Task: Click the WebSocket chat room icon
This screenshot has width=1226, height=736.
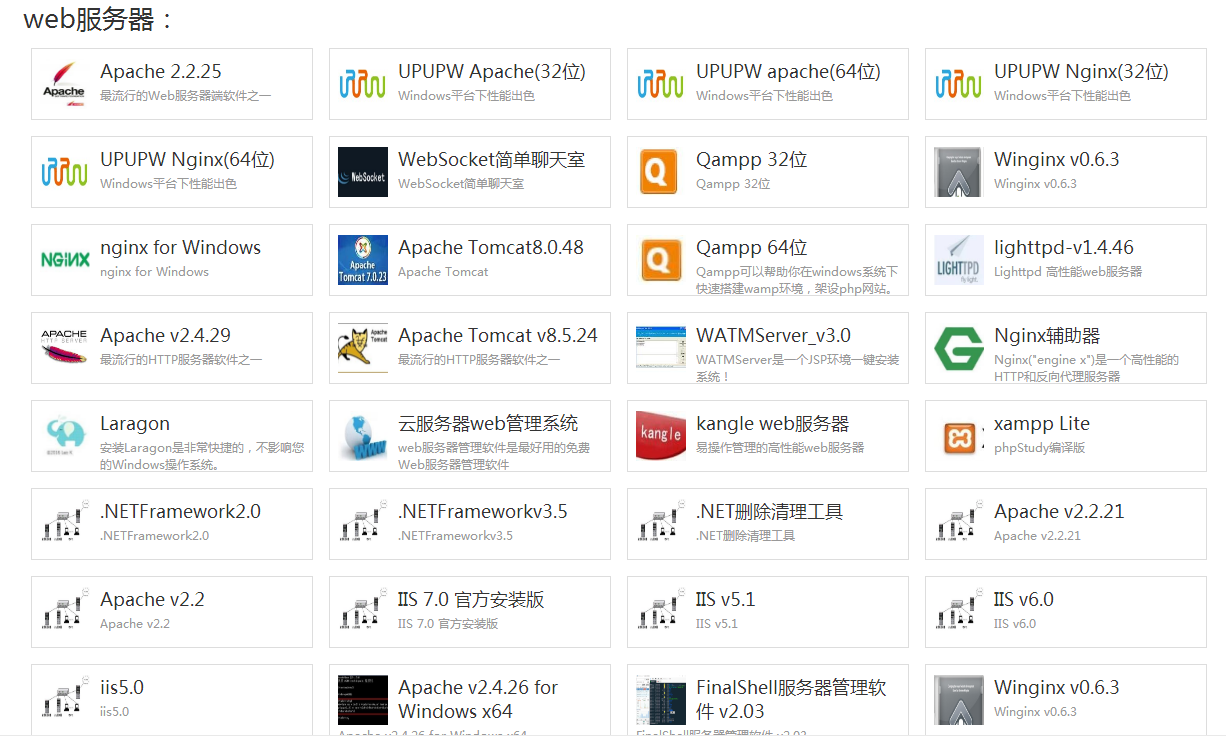Action: (362, 172)
